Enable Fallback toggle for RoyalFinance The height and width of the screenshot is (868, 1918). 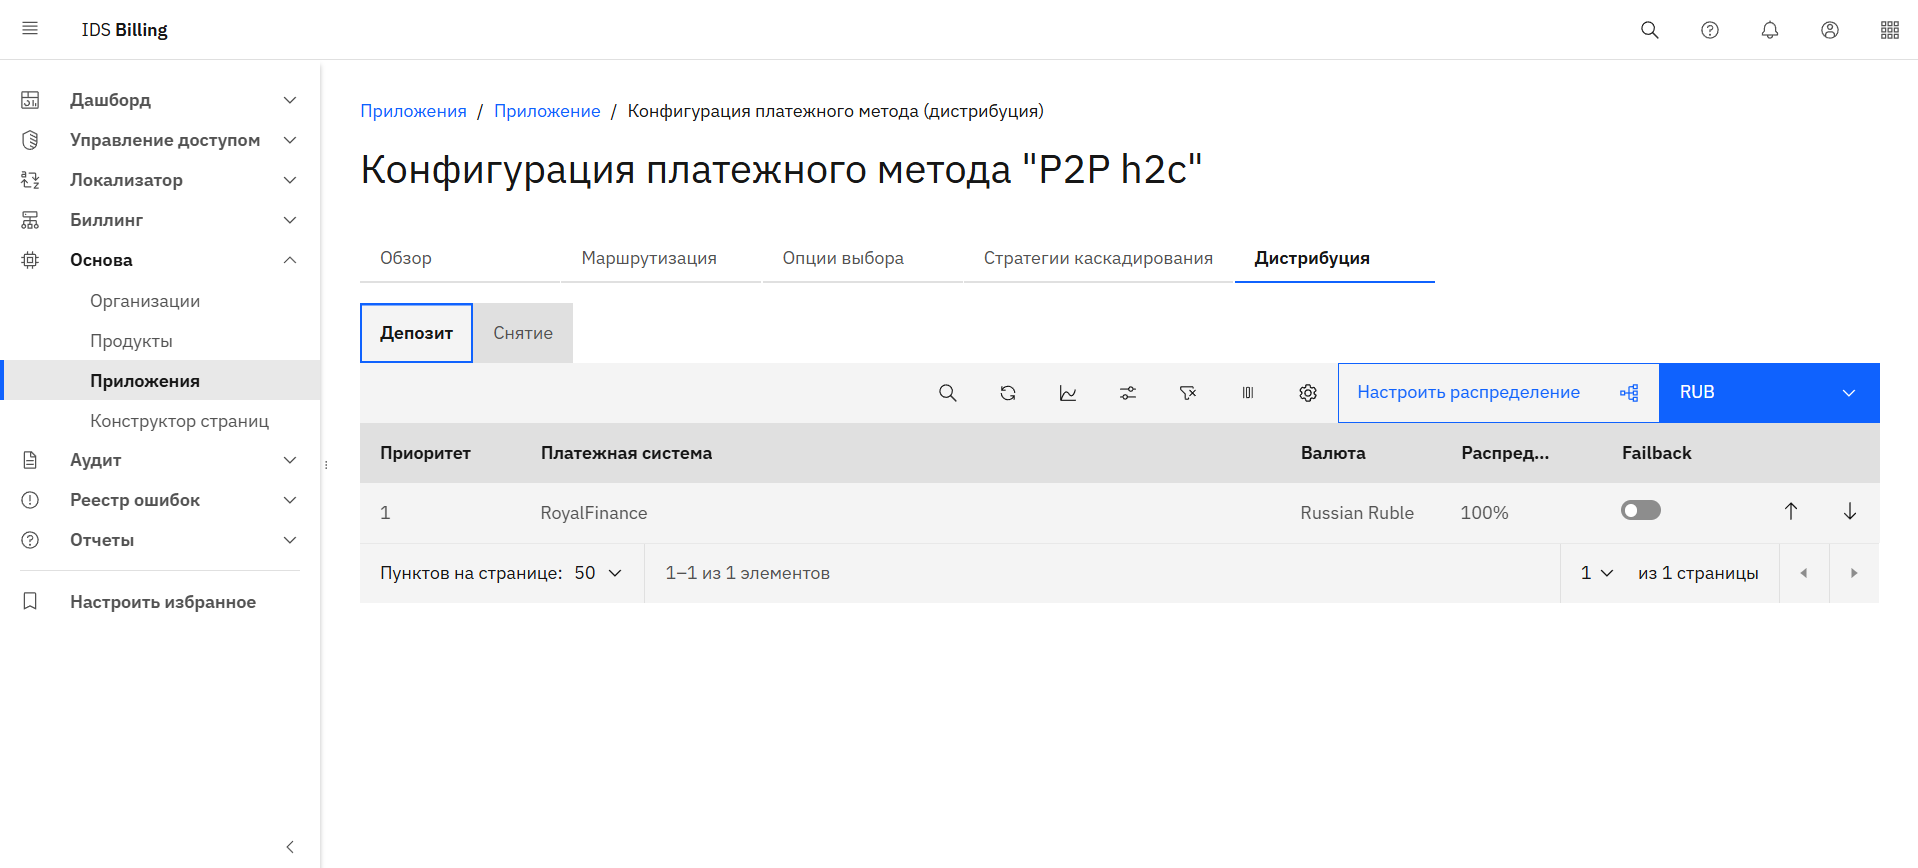click(x=1640, y=511)
